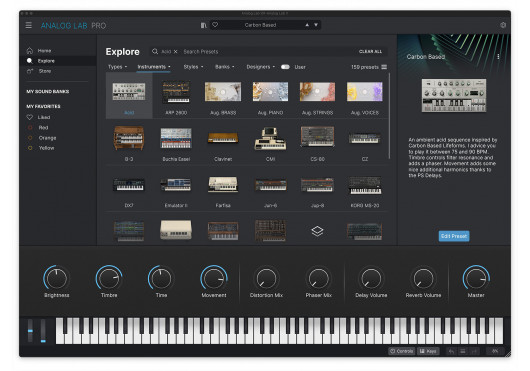This screenshot has height=371, width=530.
Task: Toggle the Keys keyboard panel button
Action: pyautogui.click(x=428, y=351)
